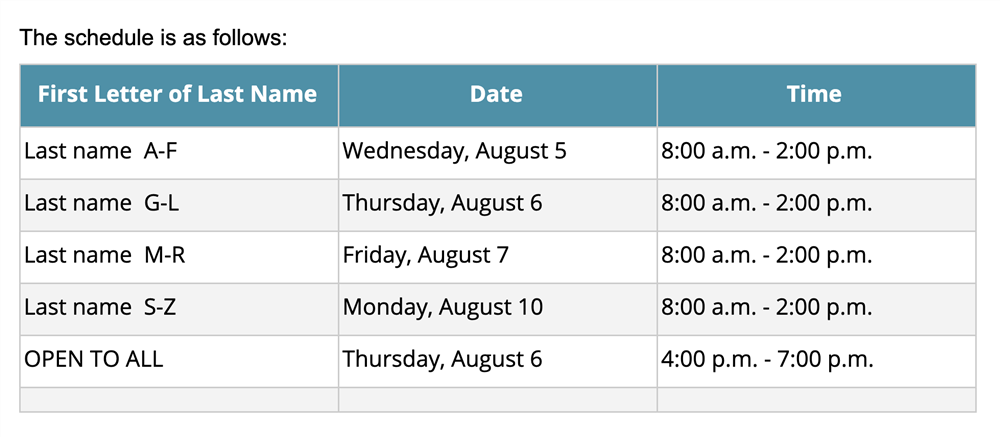
Task: Click the empty bottom Time column cell
Action: (816, 399)
